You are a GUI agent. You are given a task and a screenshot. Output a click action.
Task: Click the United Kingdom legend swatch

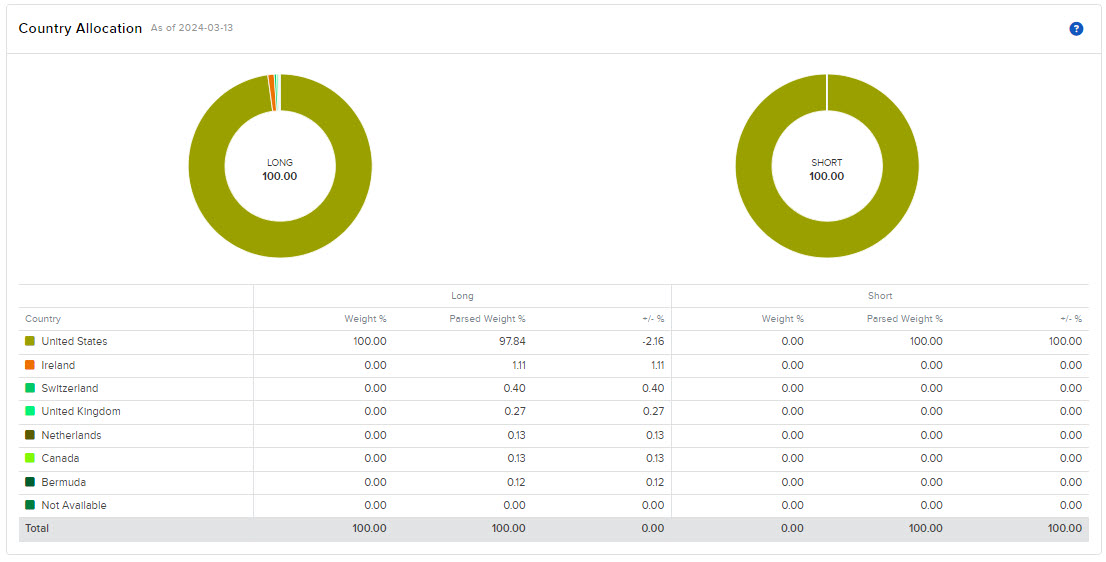click(x=30, y=412)
